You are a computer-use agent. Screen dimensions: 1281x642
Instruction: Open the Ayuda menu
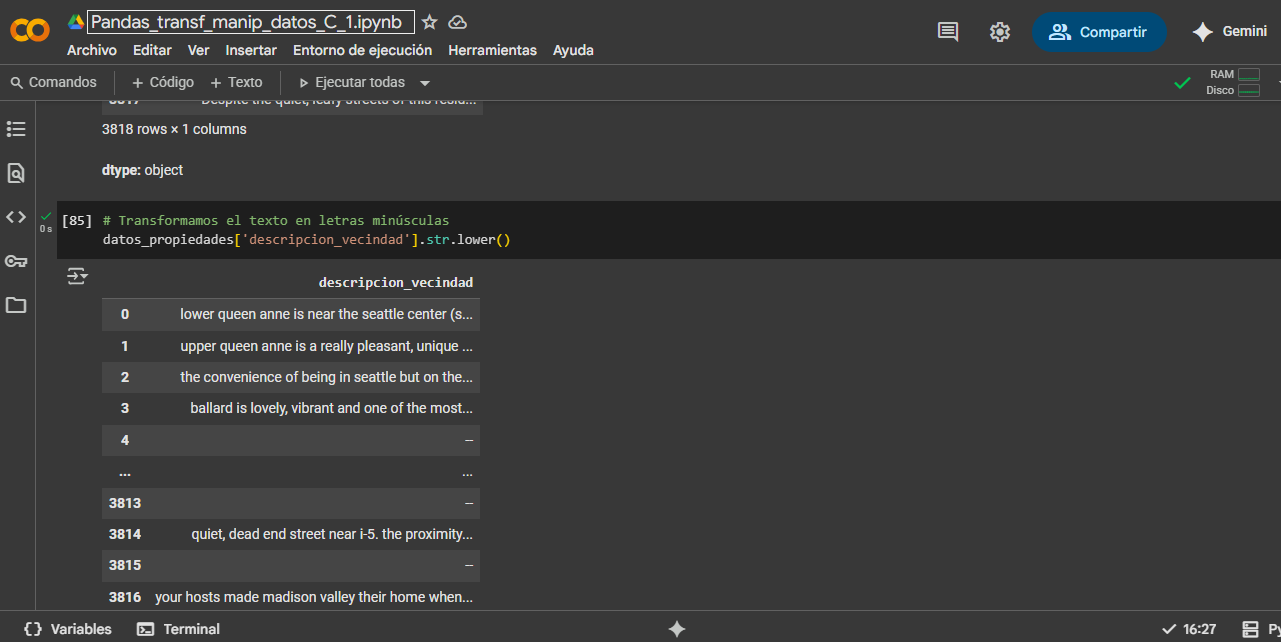tap(573, 50)
